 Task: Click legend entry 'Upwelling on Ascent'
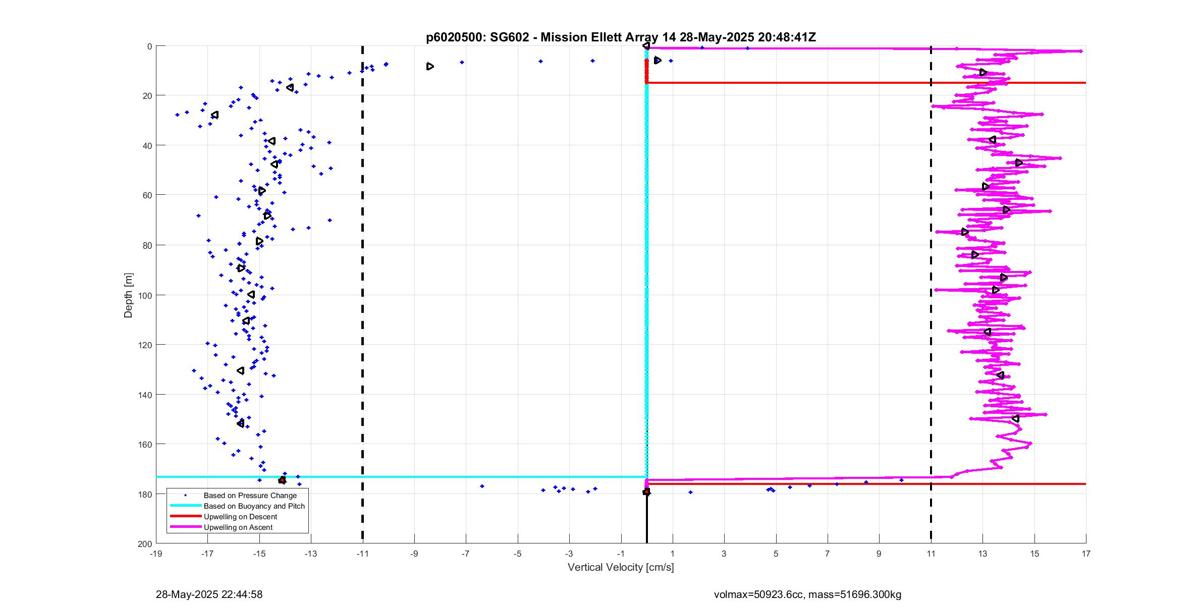coord(240,526)
